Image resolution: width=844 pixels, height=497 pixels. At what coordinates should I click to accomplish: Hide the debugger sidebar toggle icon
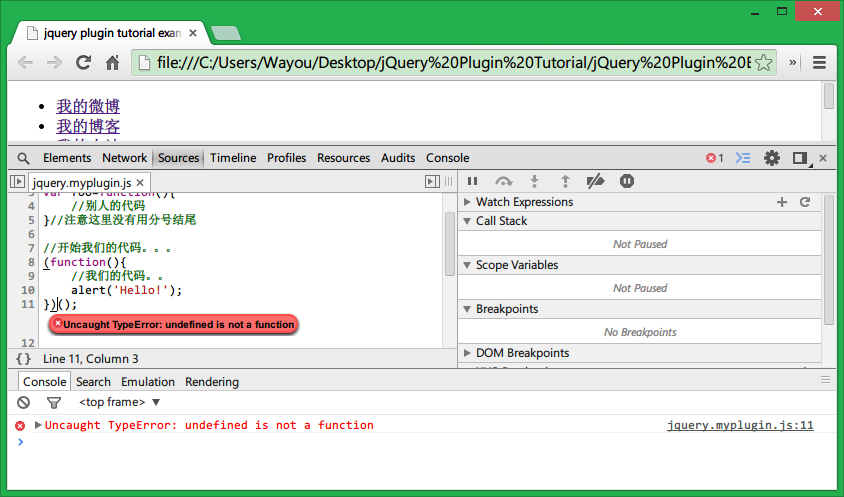pos(432,182)
